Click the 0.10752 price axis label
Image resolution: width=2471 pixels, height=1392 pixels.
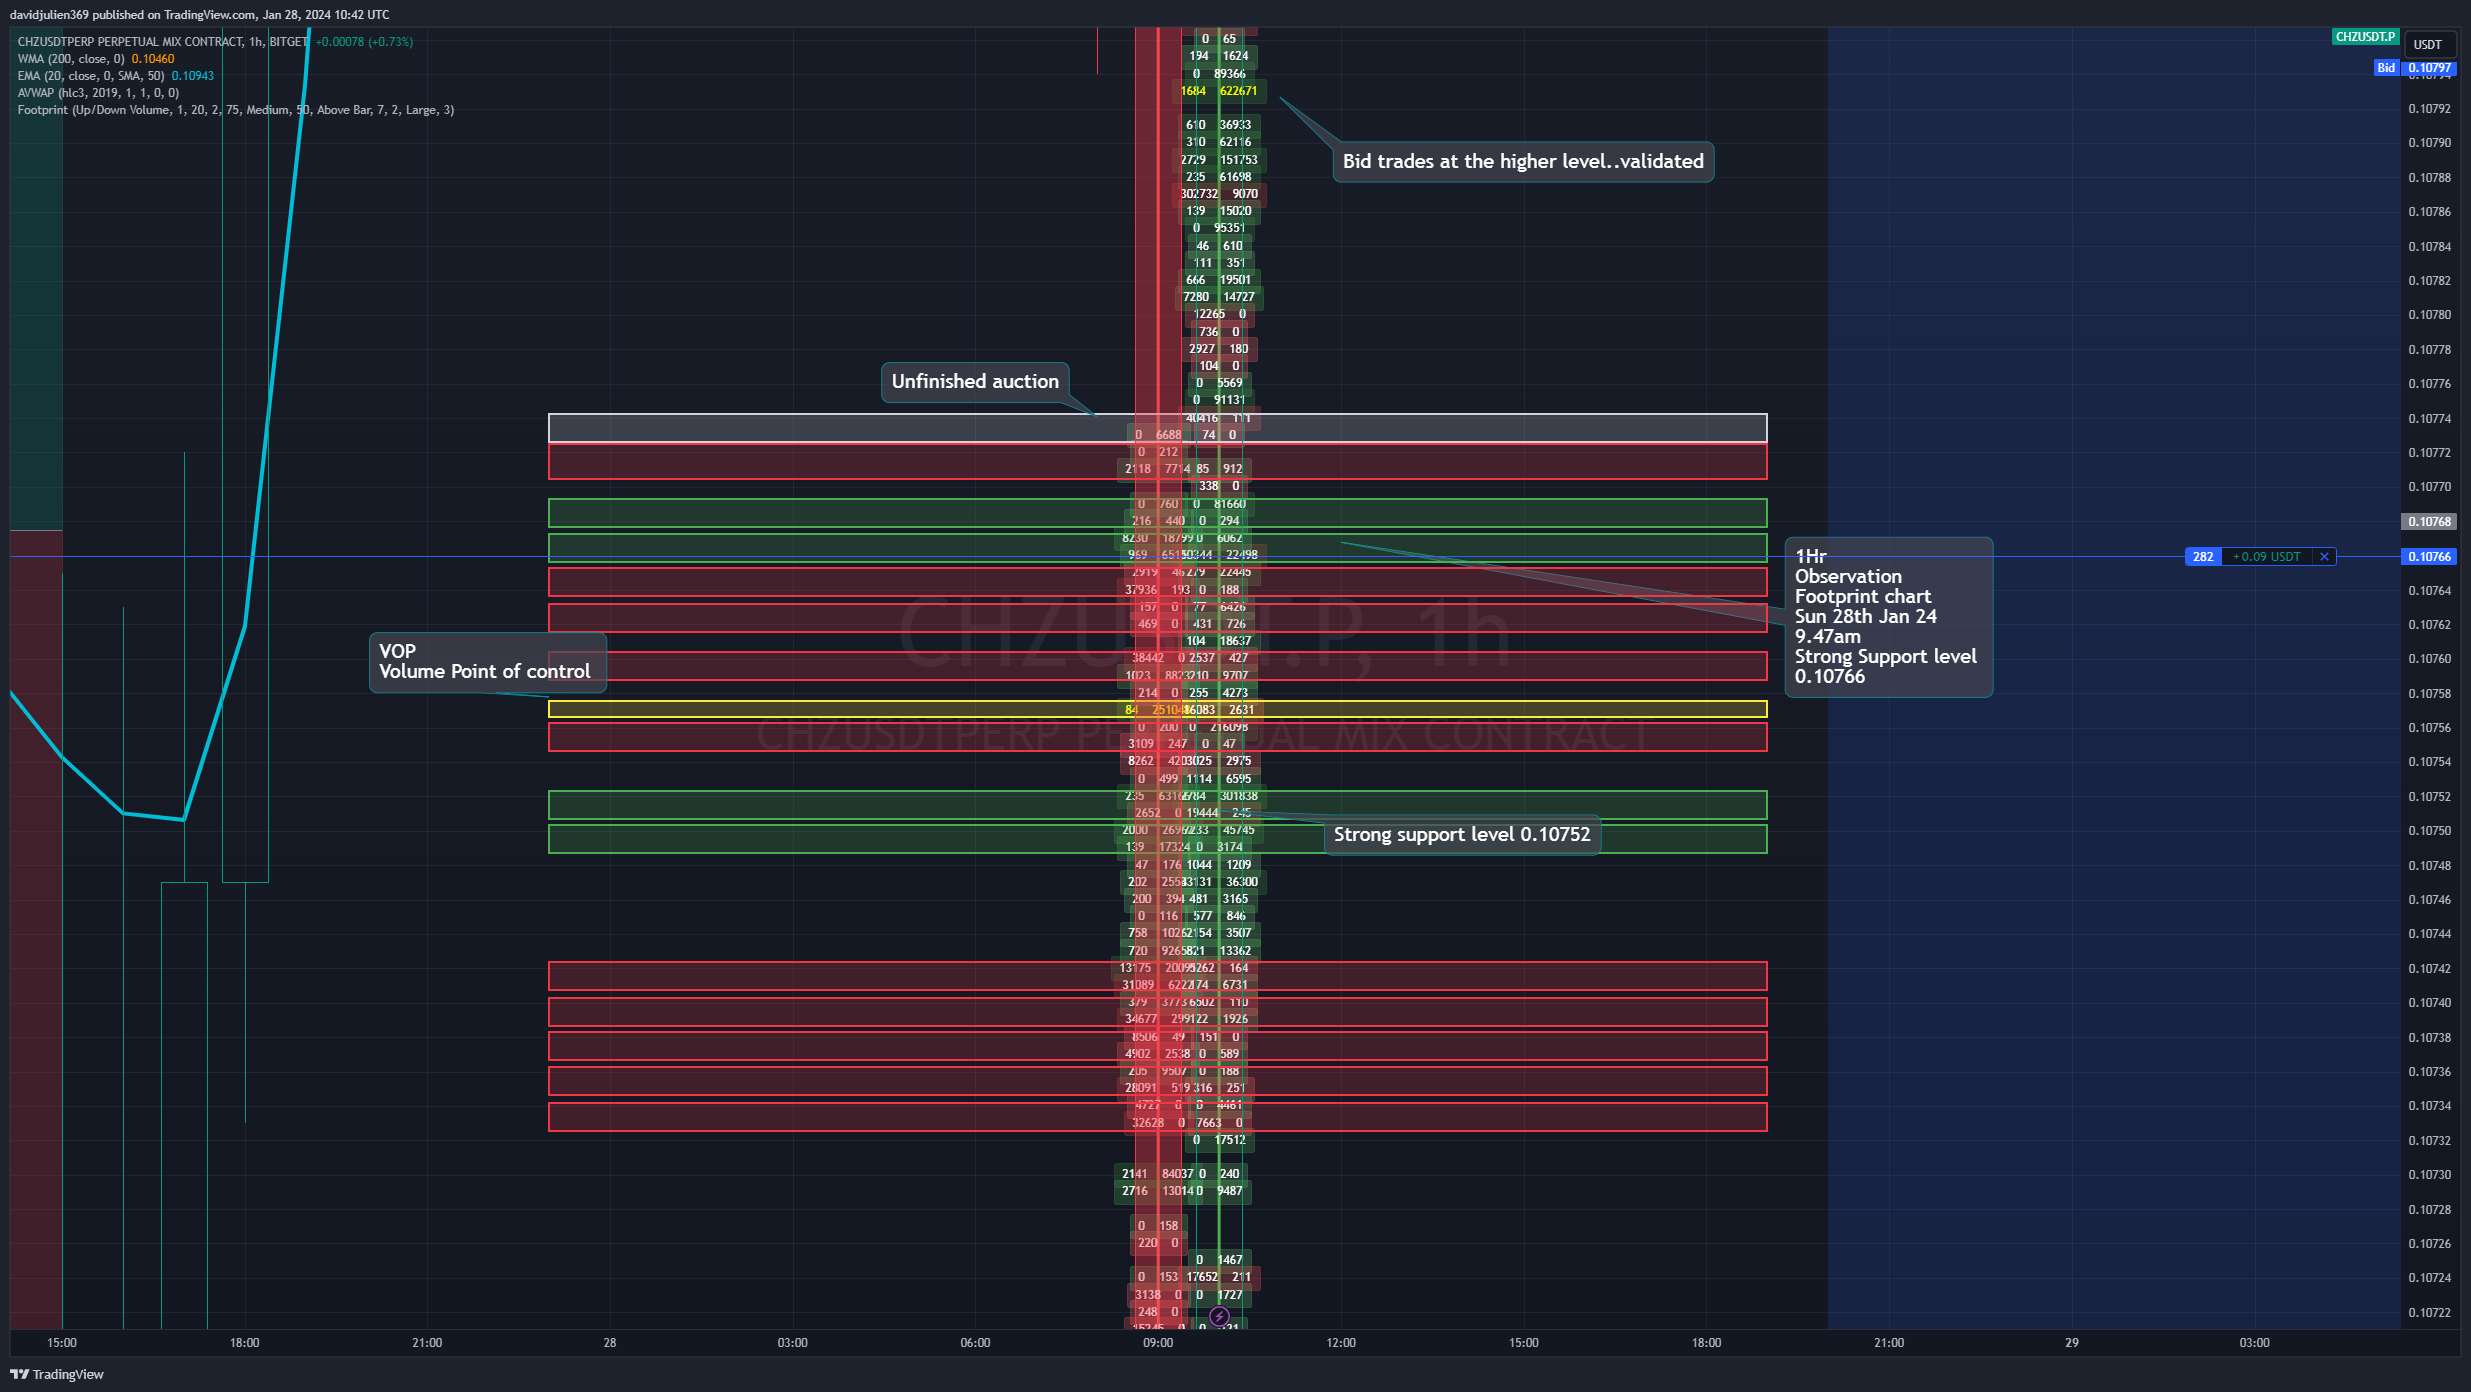click(2429, 797)
